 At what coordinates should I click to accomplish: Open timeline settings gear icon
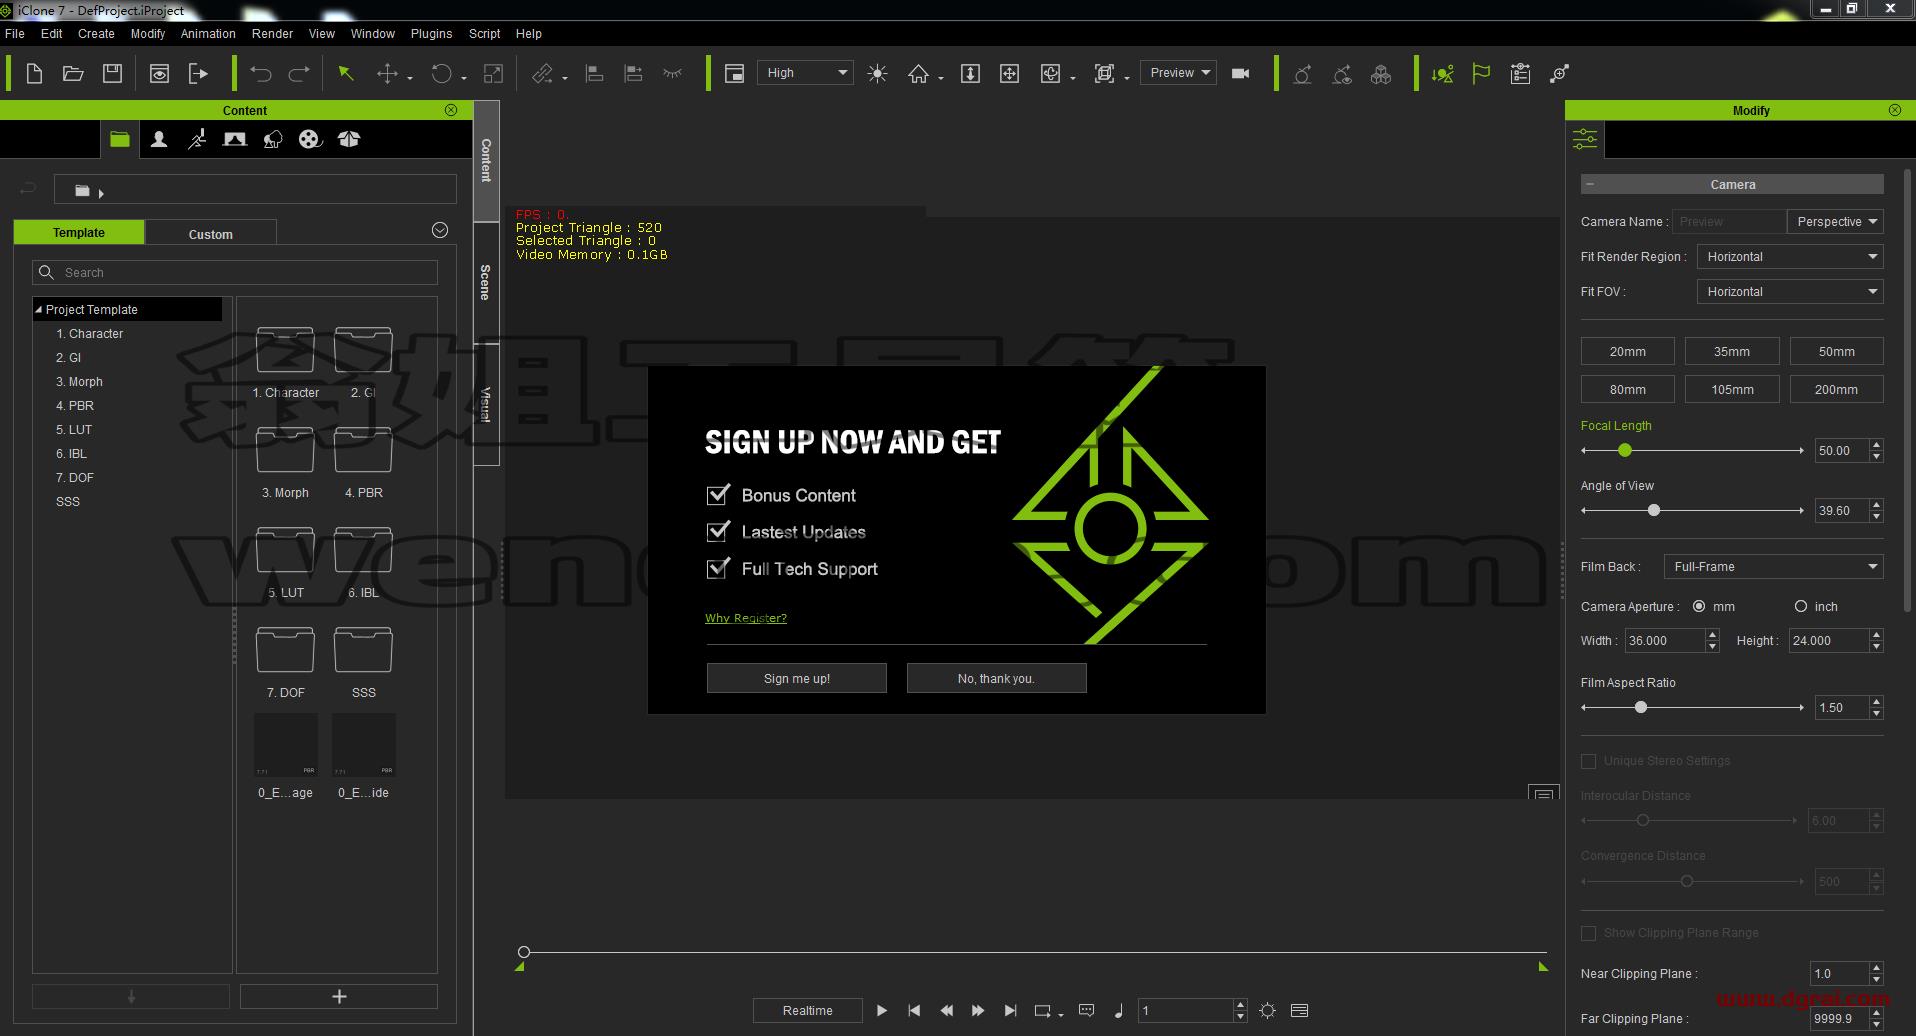[x=1267, y=1010]
